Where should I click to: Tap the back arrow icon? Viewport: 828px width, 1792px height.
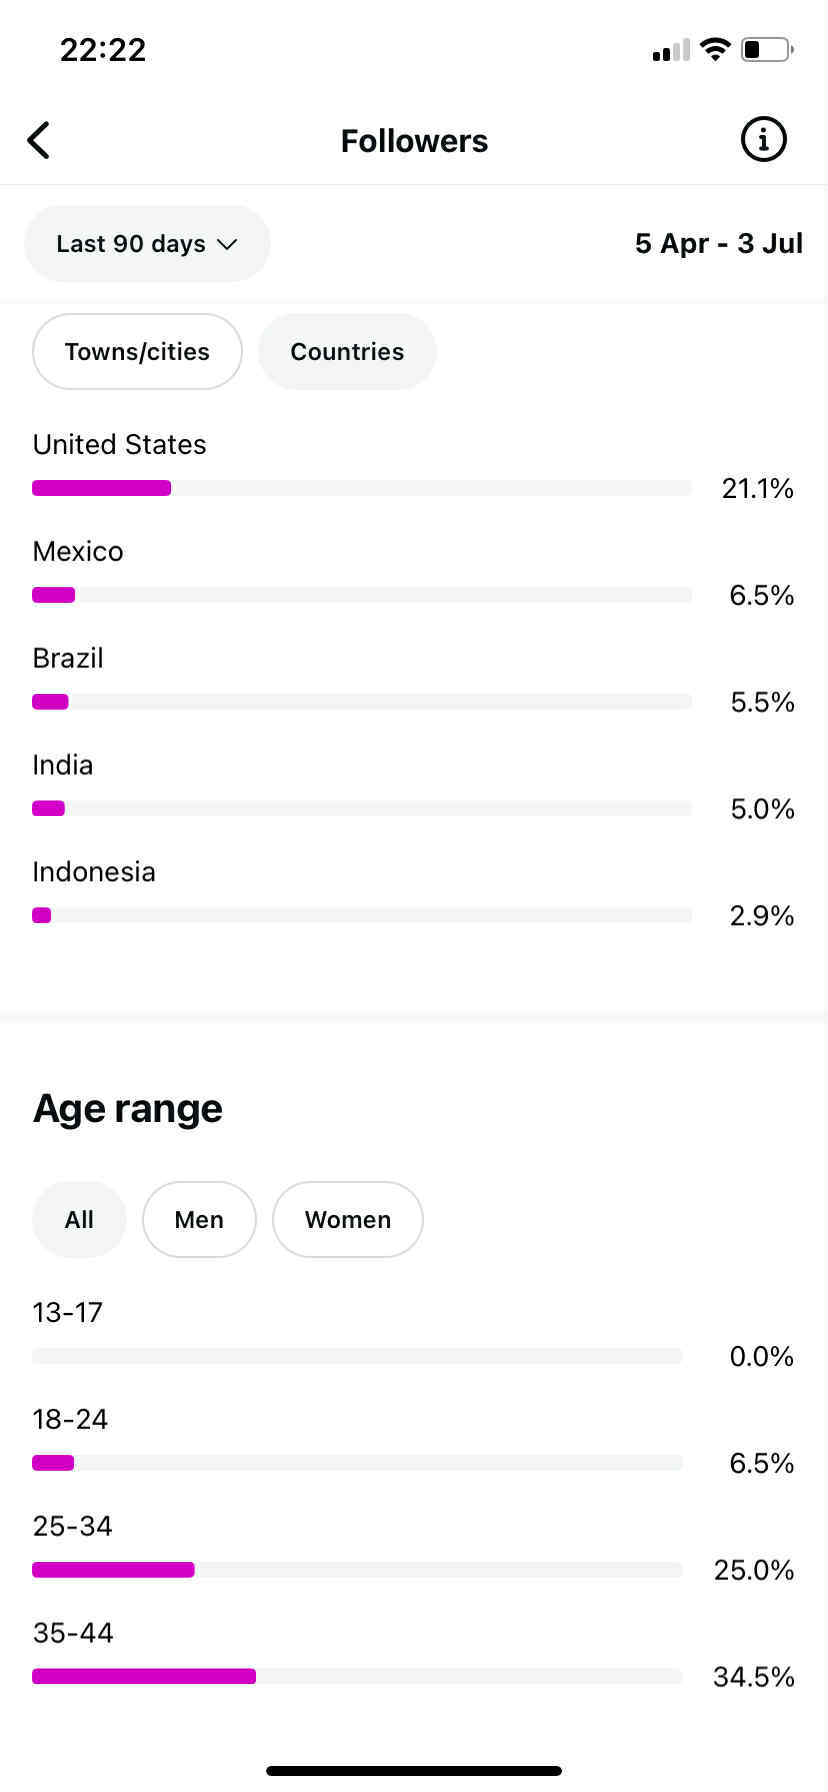point(39,141)
